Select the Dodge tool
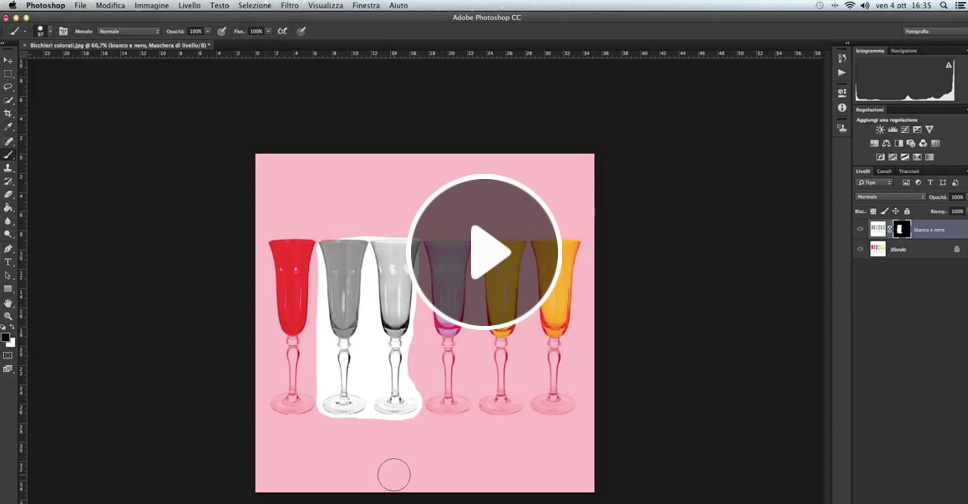Image resolution: width=968 pixels, height=504 pixels. click(8, 235)
